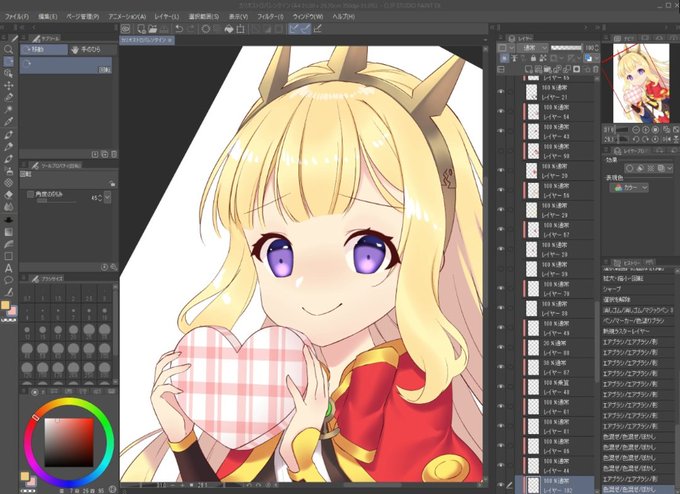Open the Animation menu

pos(127,16)
